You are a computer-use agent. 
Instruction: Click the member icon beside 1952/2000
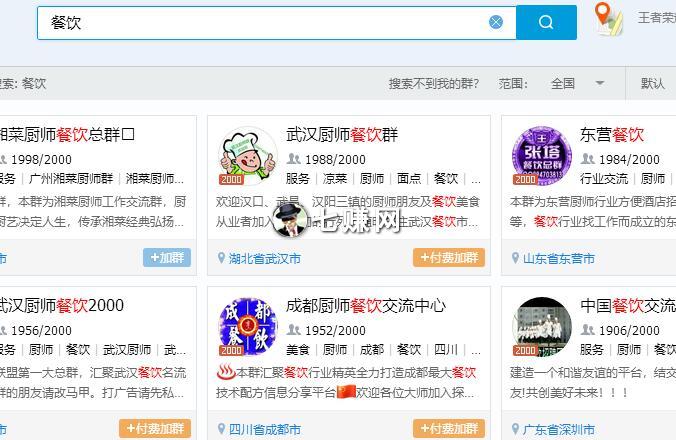pos(294,330)
